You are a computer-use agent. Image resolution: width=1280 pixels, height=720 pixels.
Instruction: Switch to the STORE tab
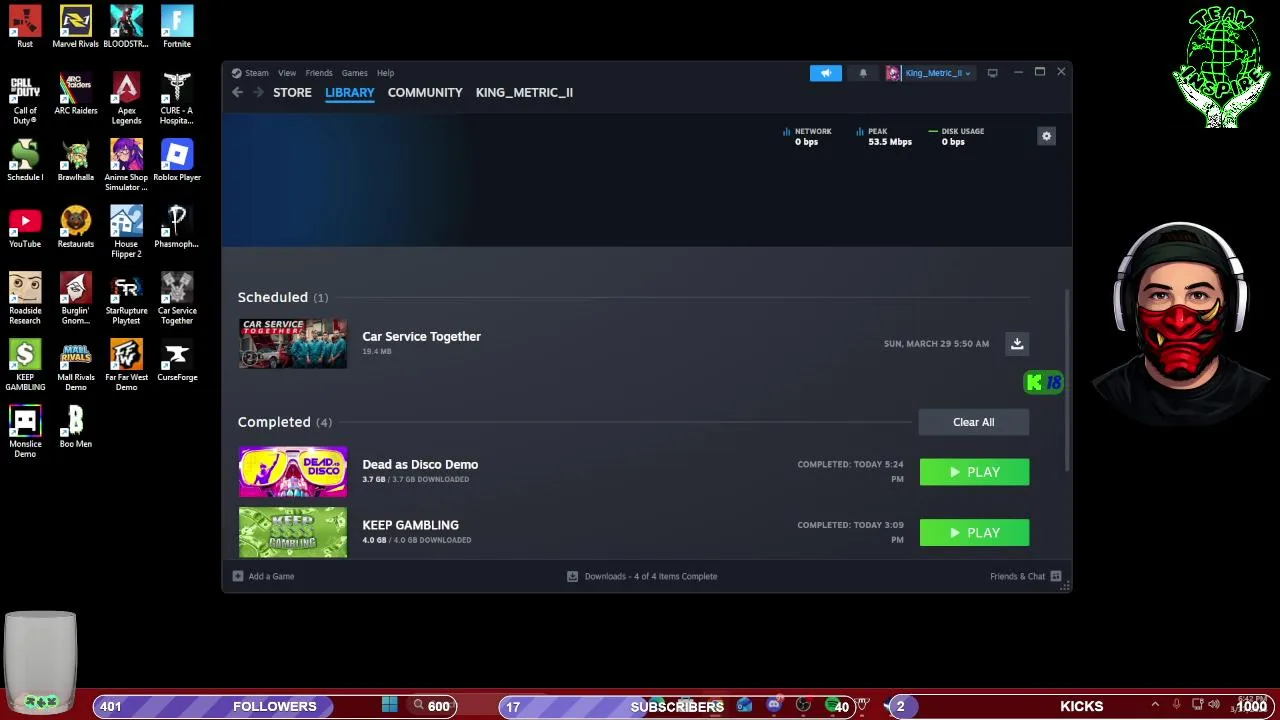click(292, 92)
